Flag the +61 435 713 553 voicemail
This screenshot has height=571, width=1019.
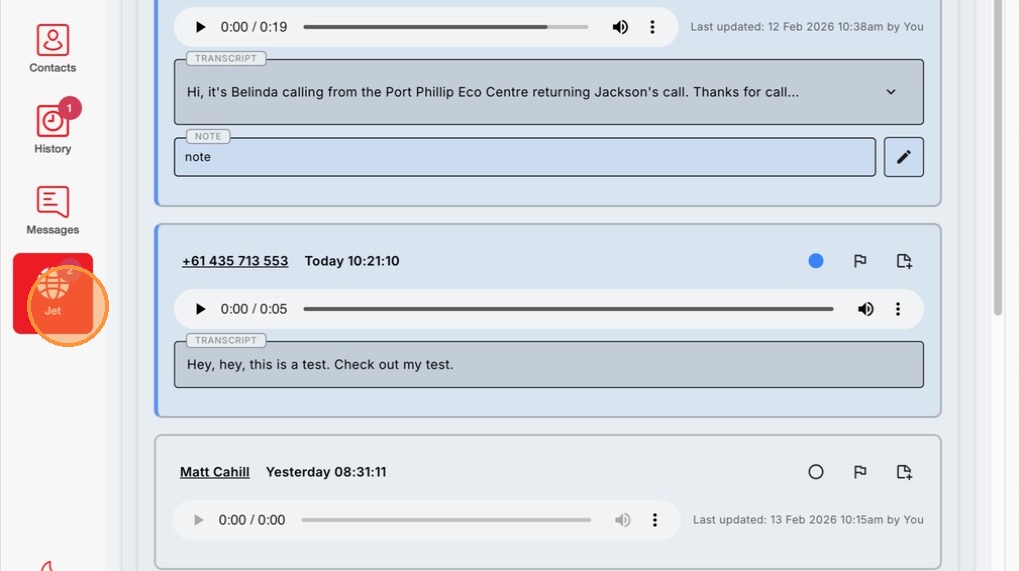pyautogui.click(x=860, y=261)
